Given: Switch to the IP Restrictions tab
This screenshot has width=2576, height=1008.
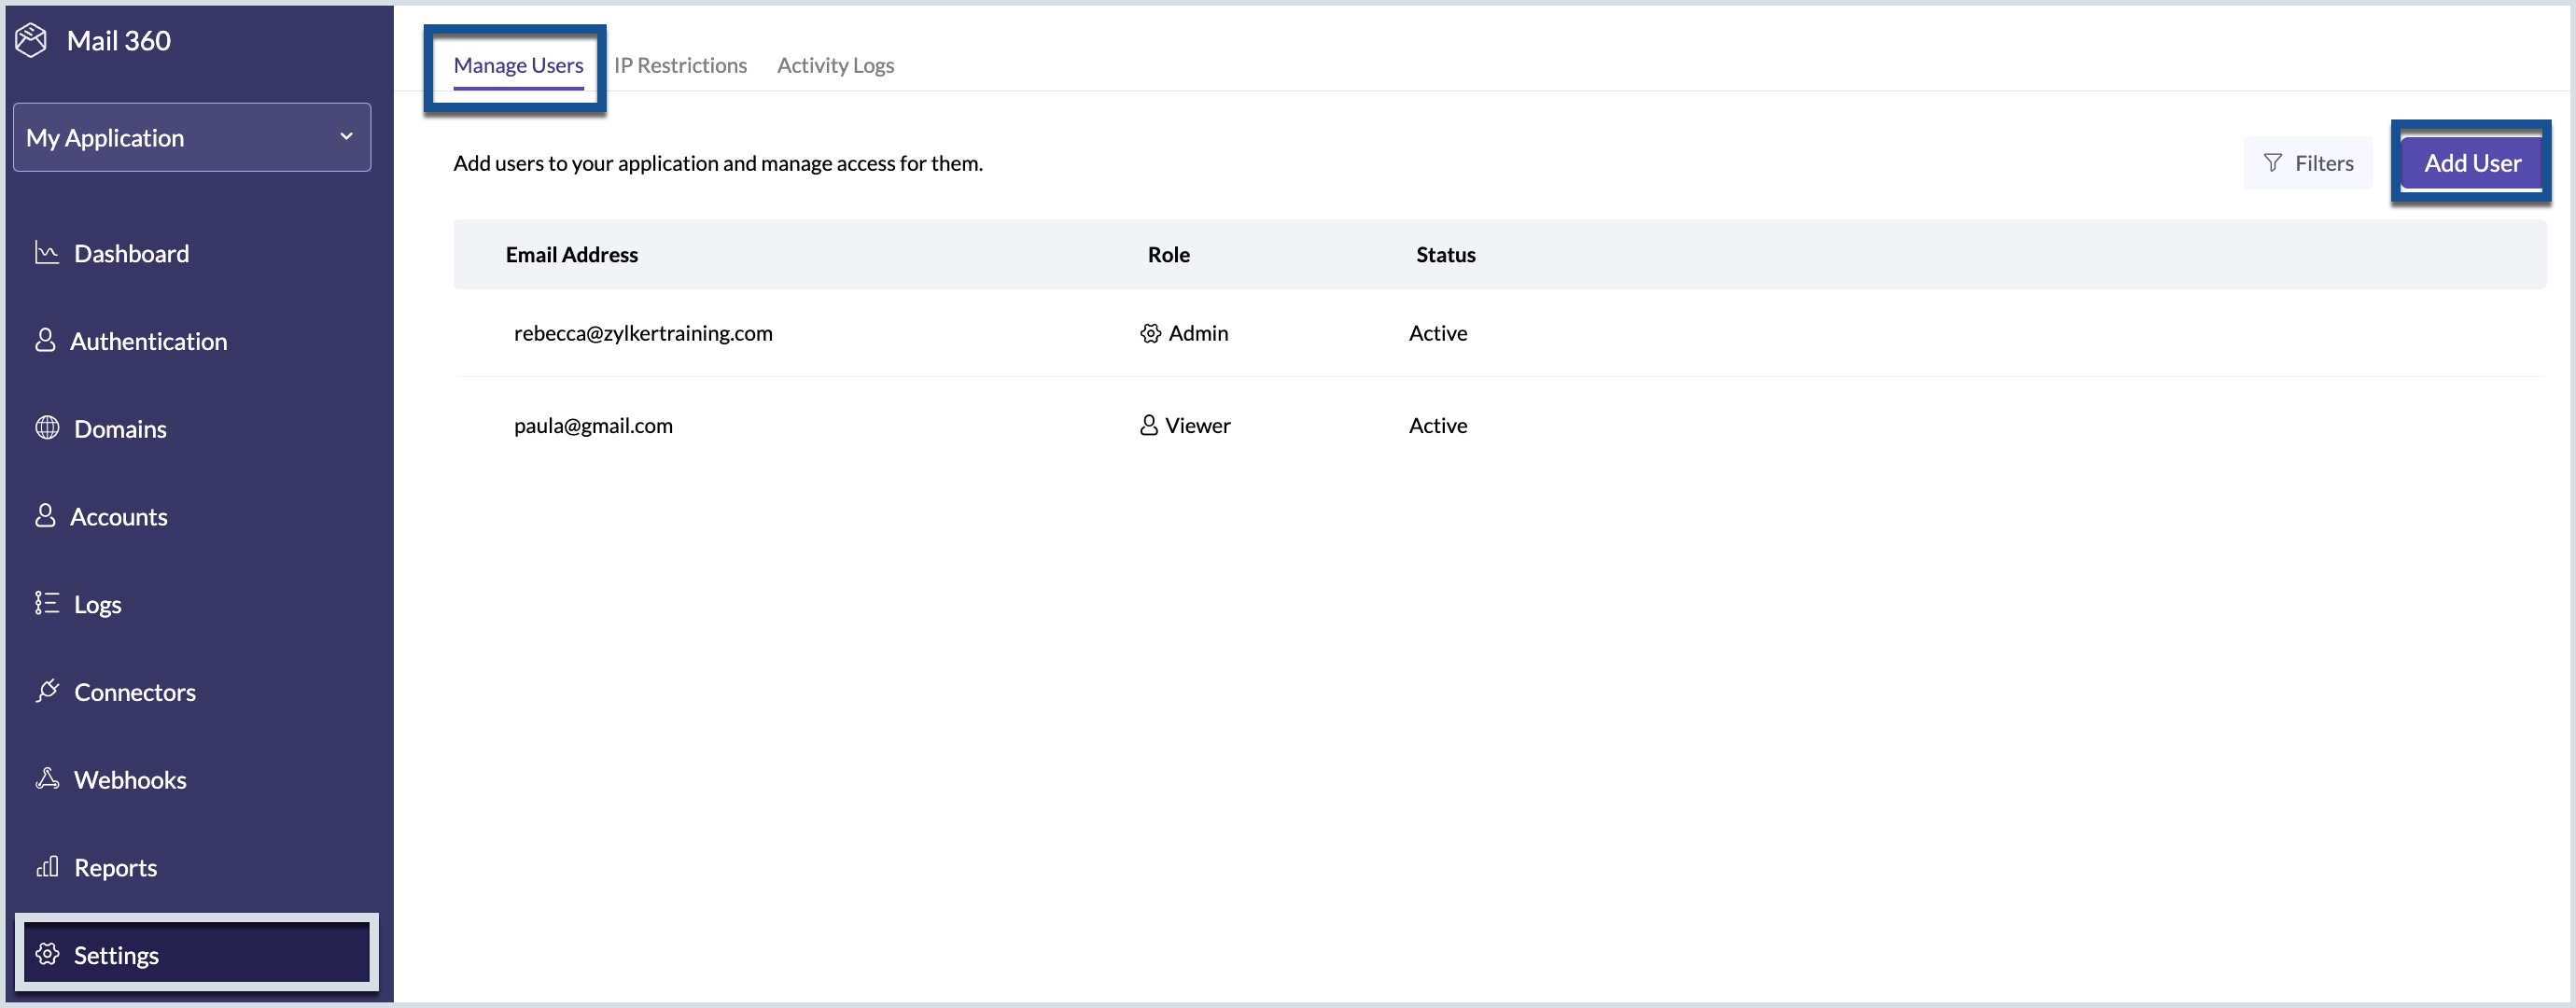Looking at the screenshot, I should tap(680, 66).
